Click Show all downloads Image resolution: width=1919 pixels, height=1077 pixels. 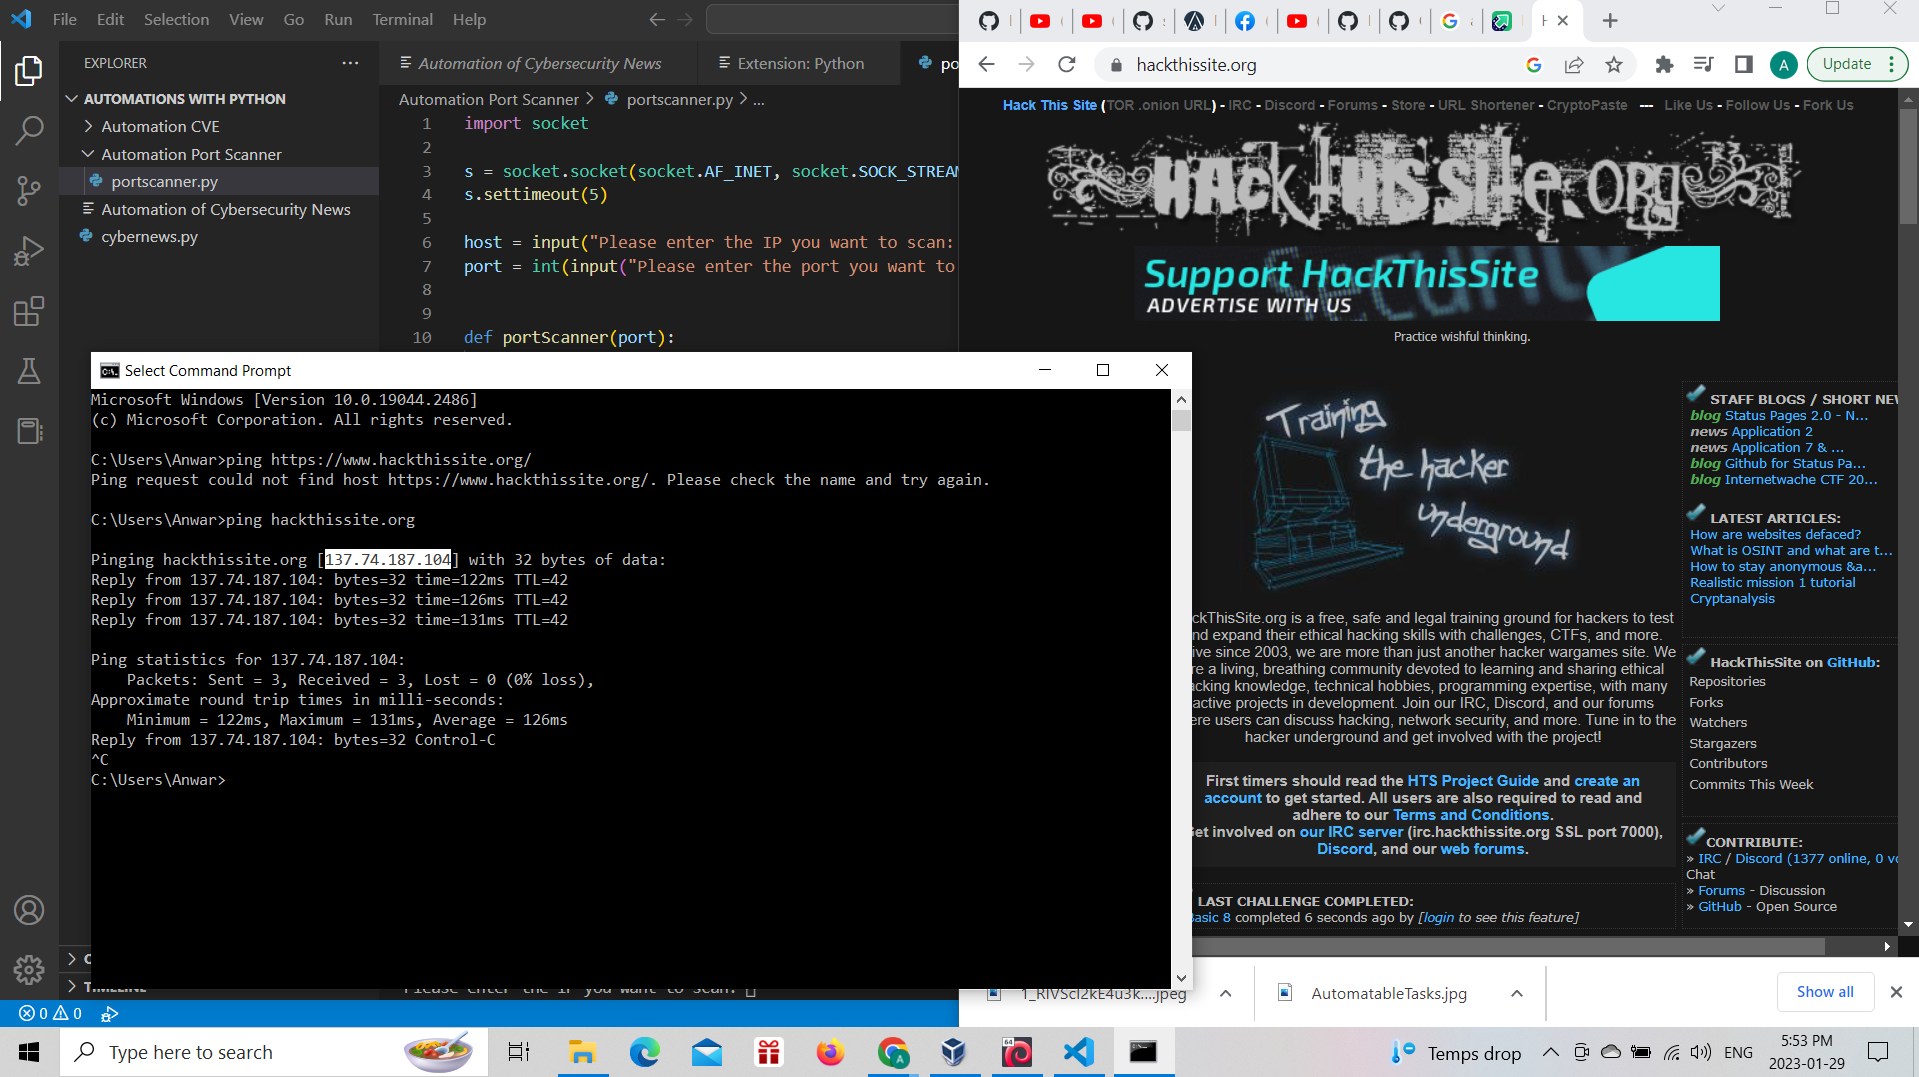point(1825,992)
